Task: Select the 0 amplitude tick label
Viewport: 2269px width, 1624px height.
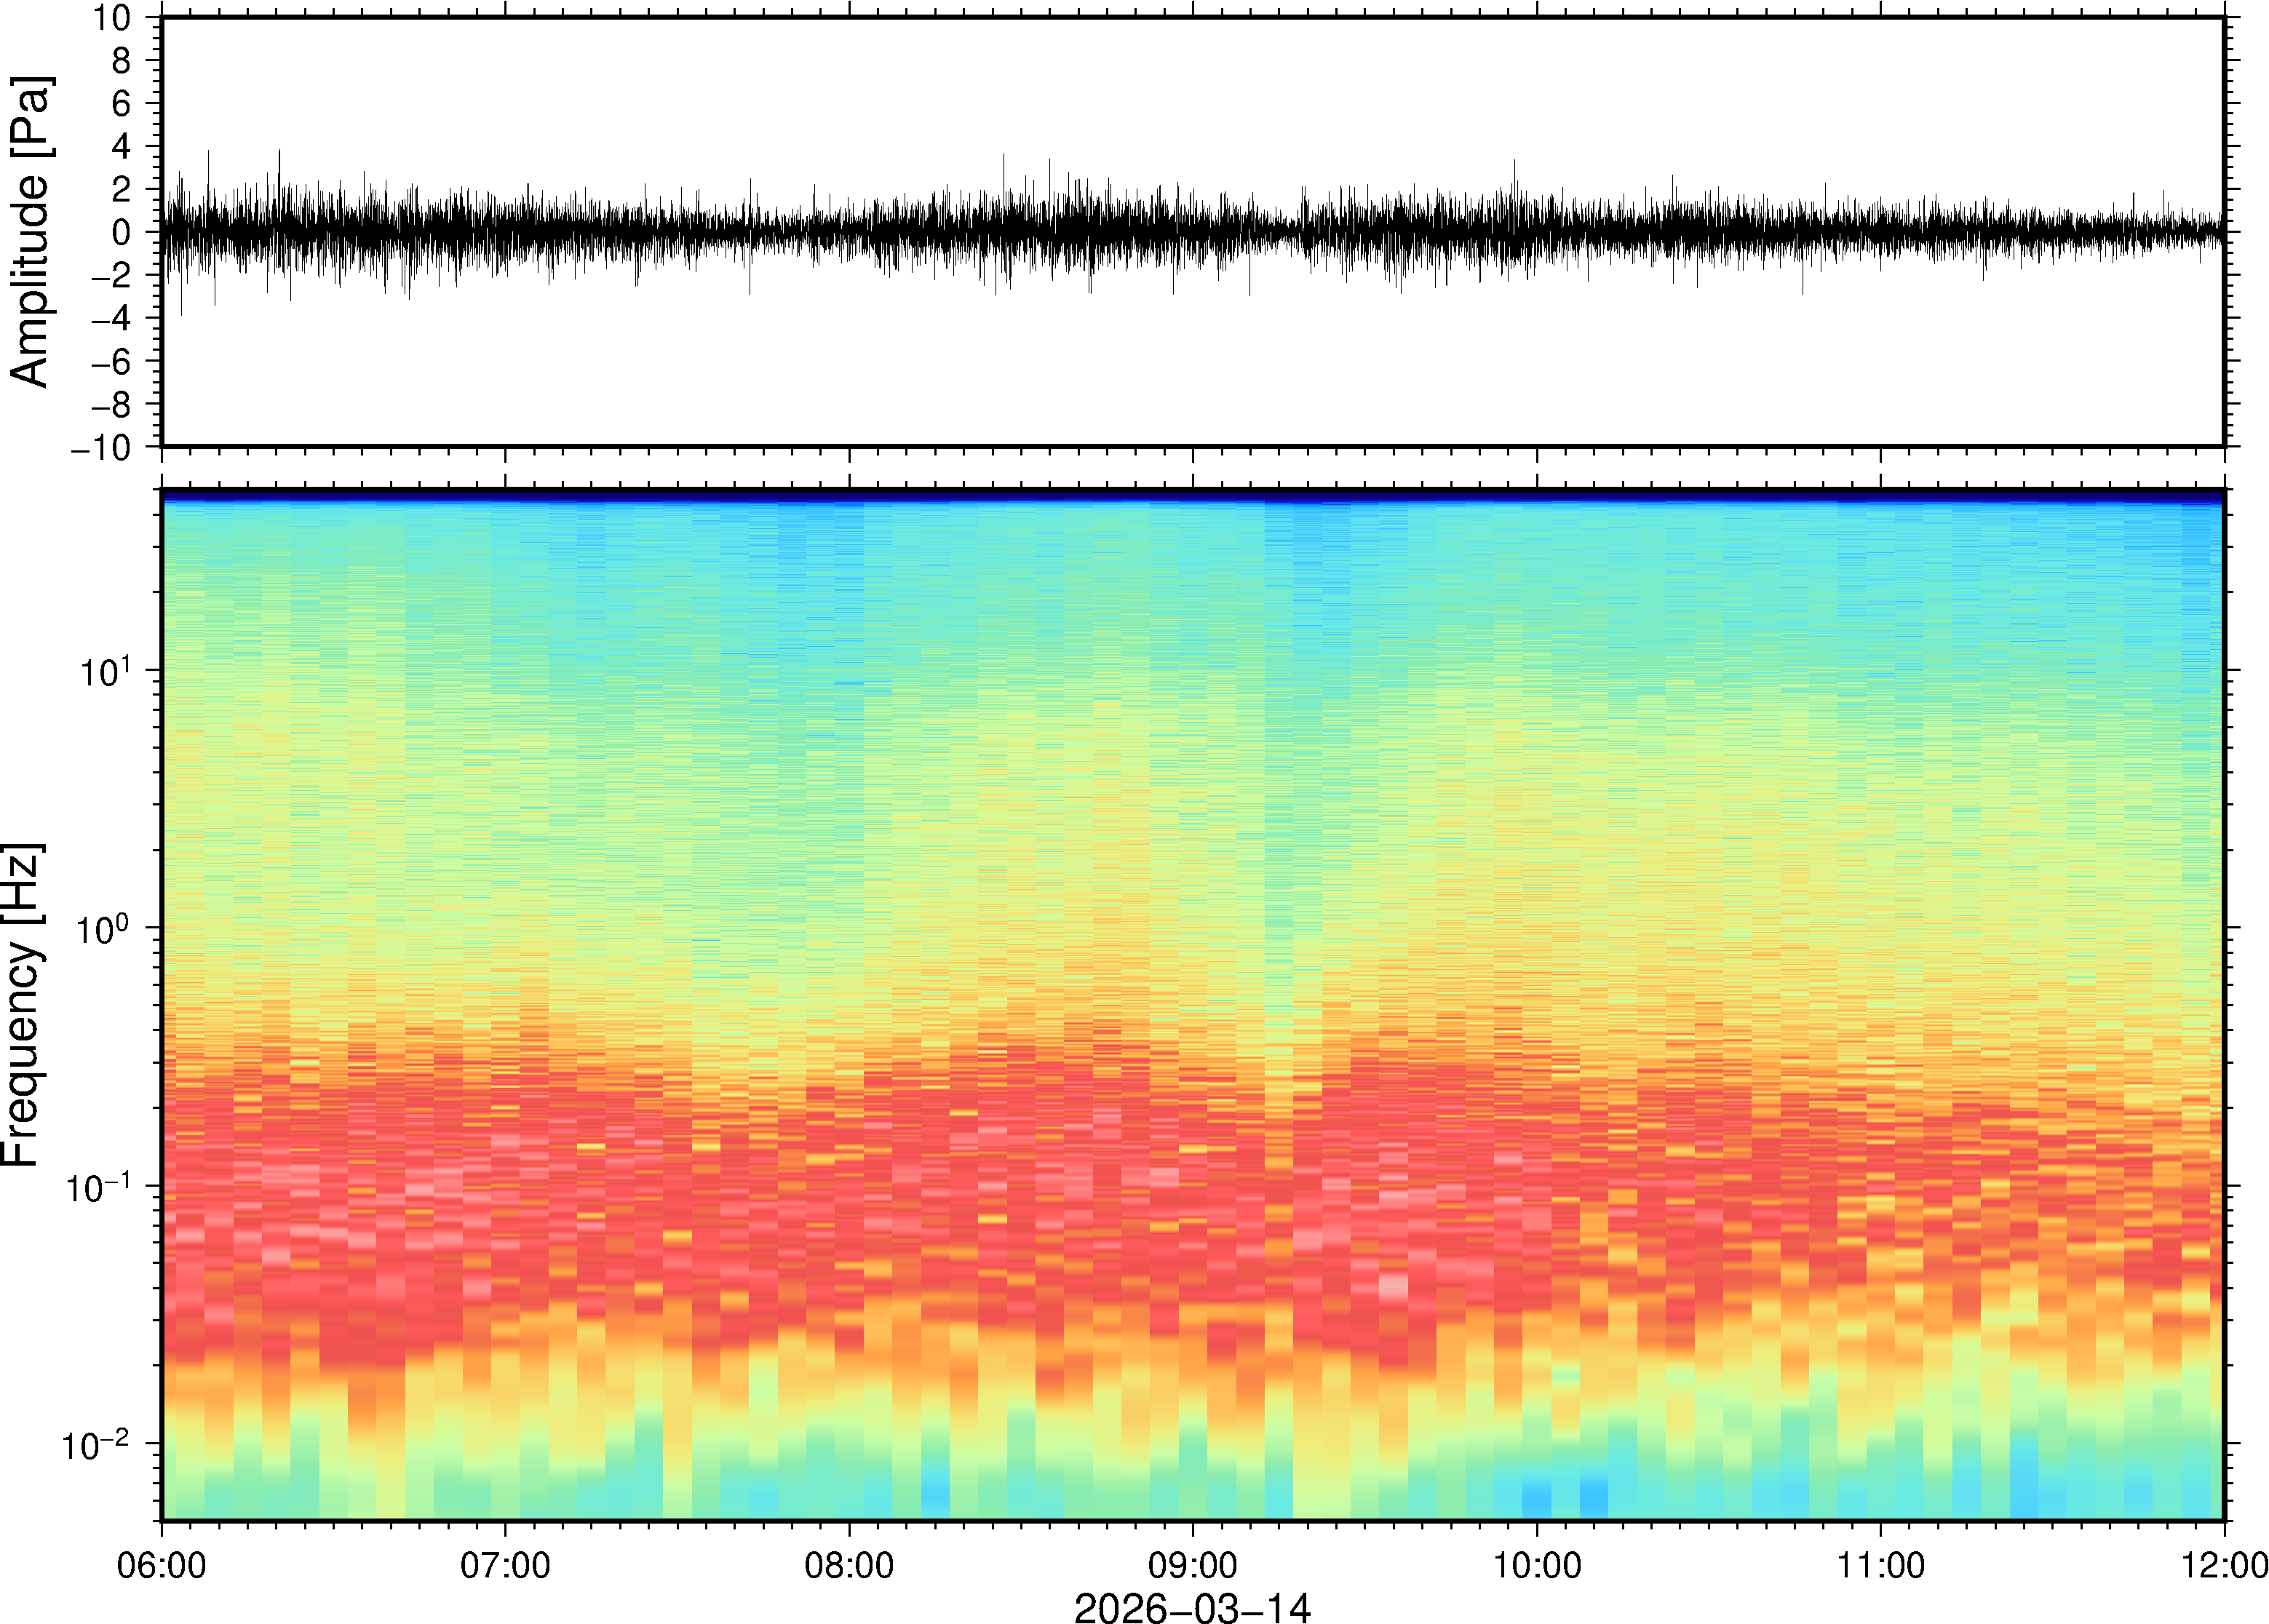Action: tap(122, 233)
